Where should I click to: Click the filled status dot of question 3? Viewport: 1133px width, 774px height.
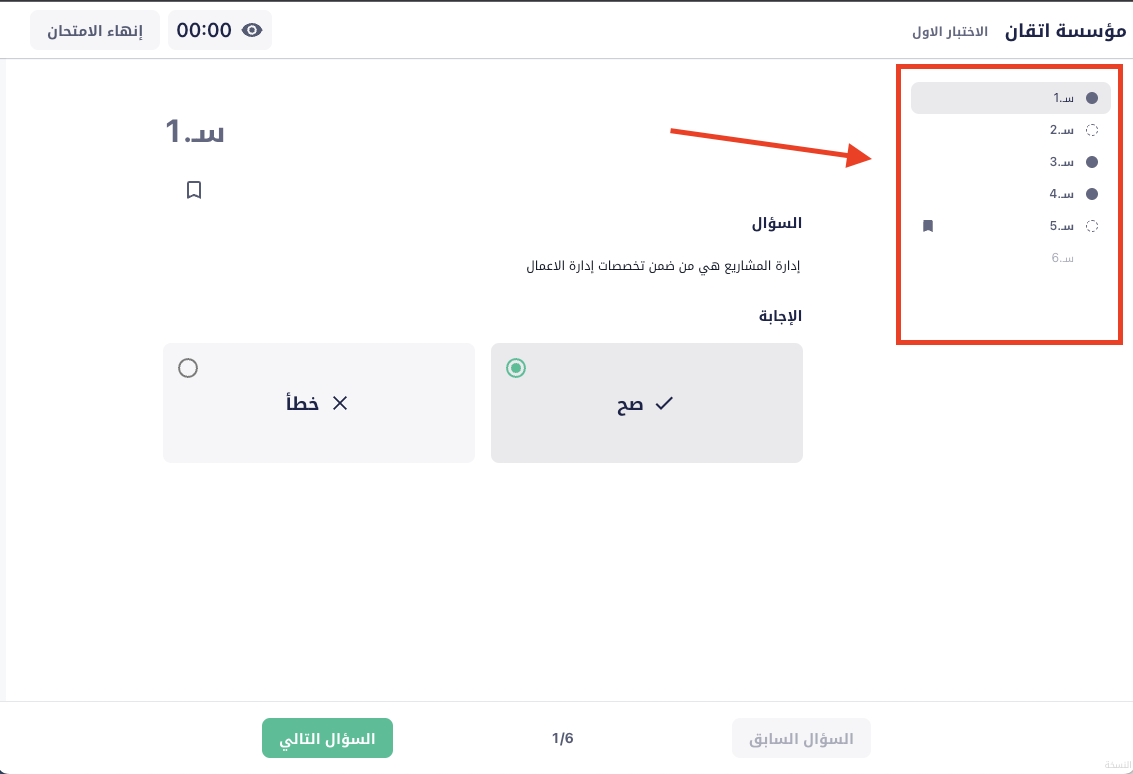1092,162
